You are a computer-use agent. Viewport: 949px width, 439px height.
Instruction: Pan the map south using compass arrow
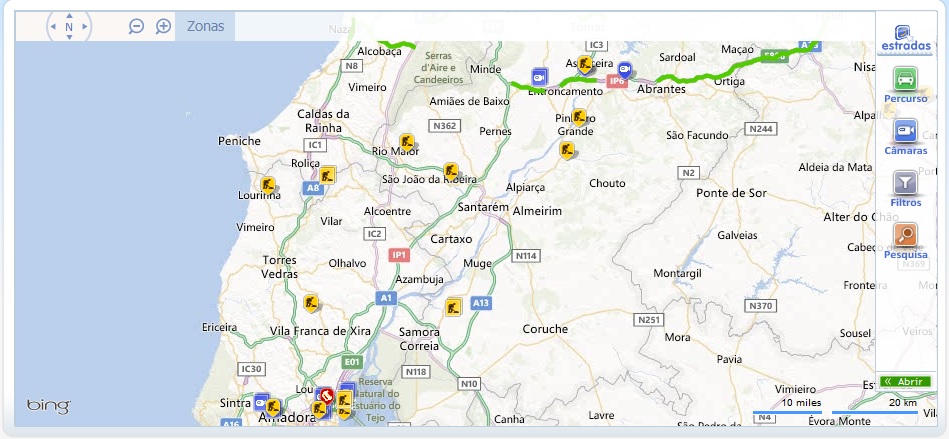69,37
